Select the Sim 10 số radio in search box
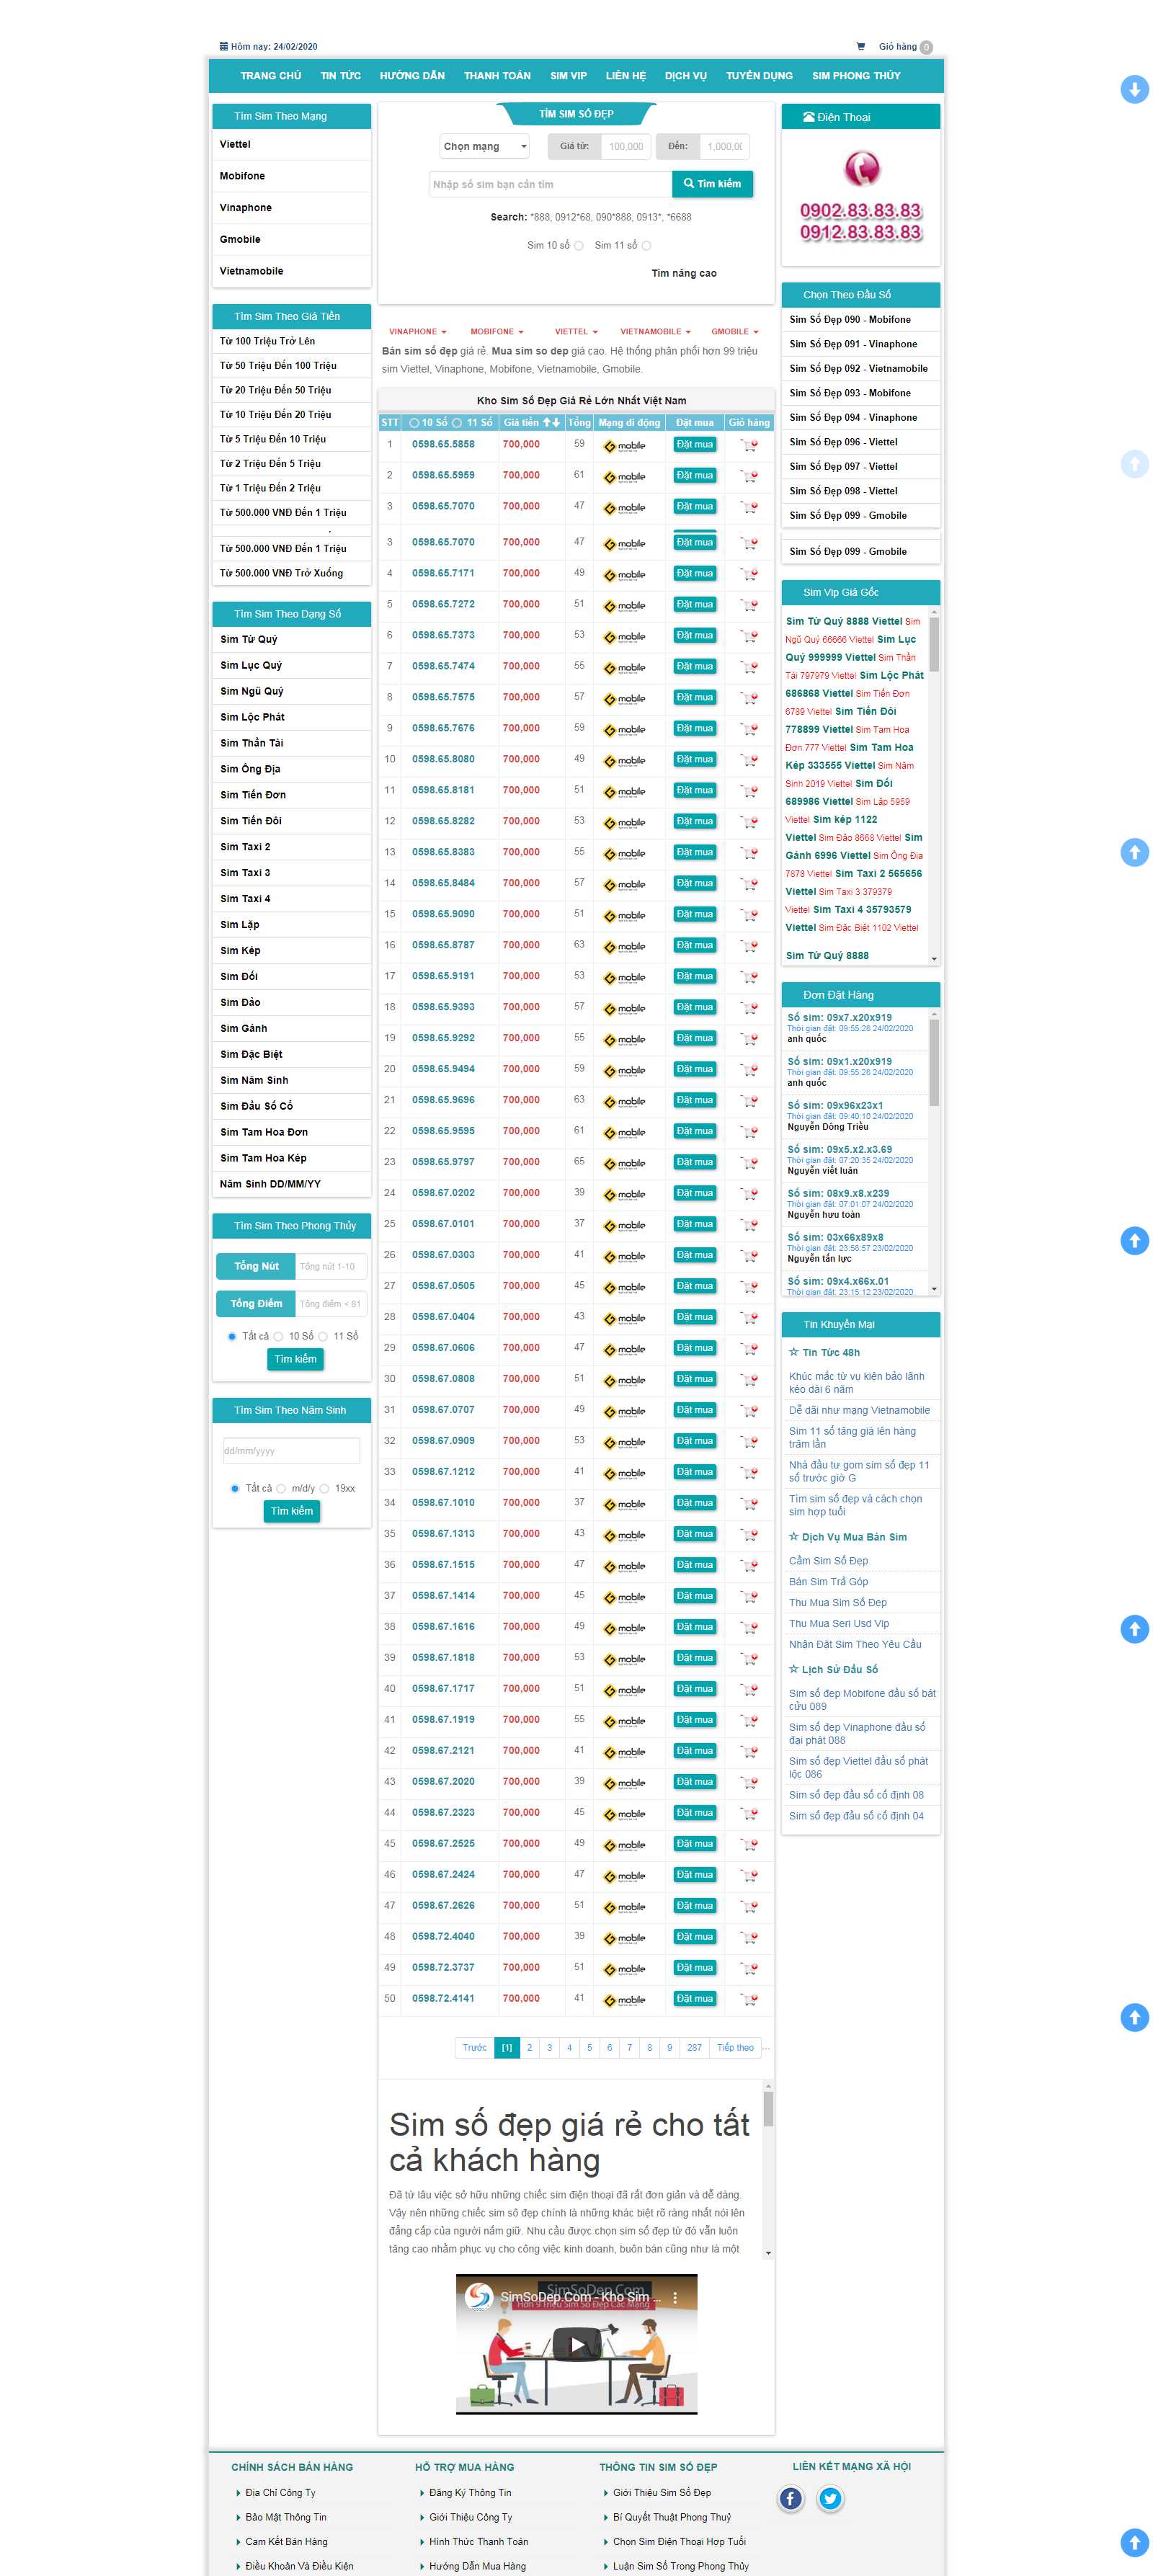Screen dimensions: 1153x2576 (578, 246)
